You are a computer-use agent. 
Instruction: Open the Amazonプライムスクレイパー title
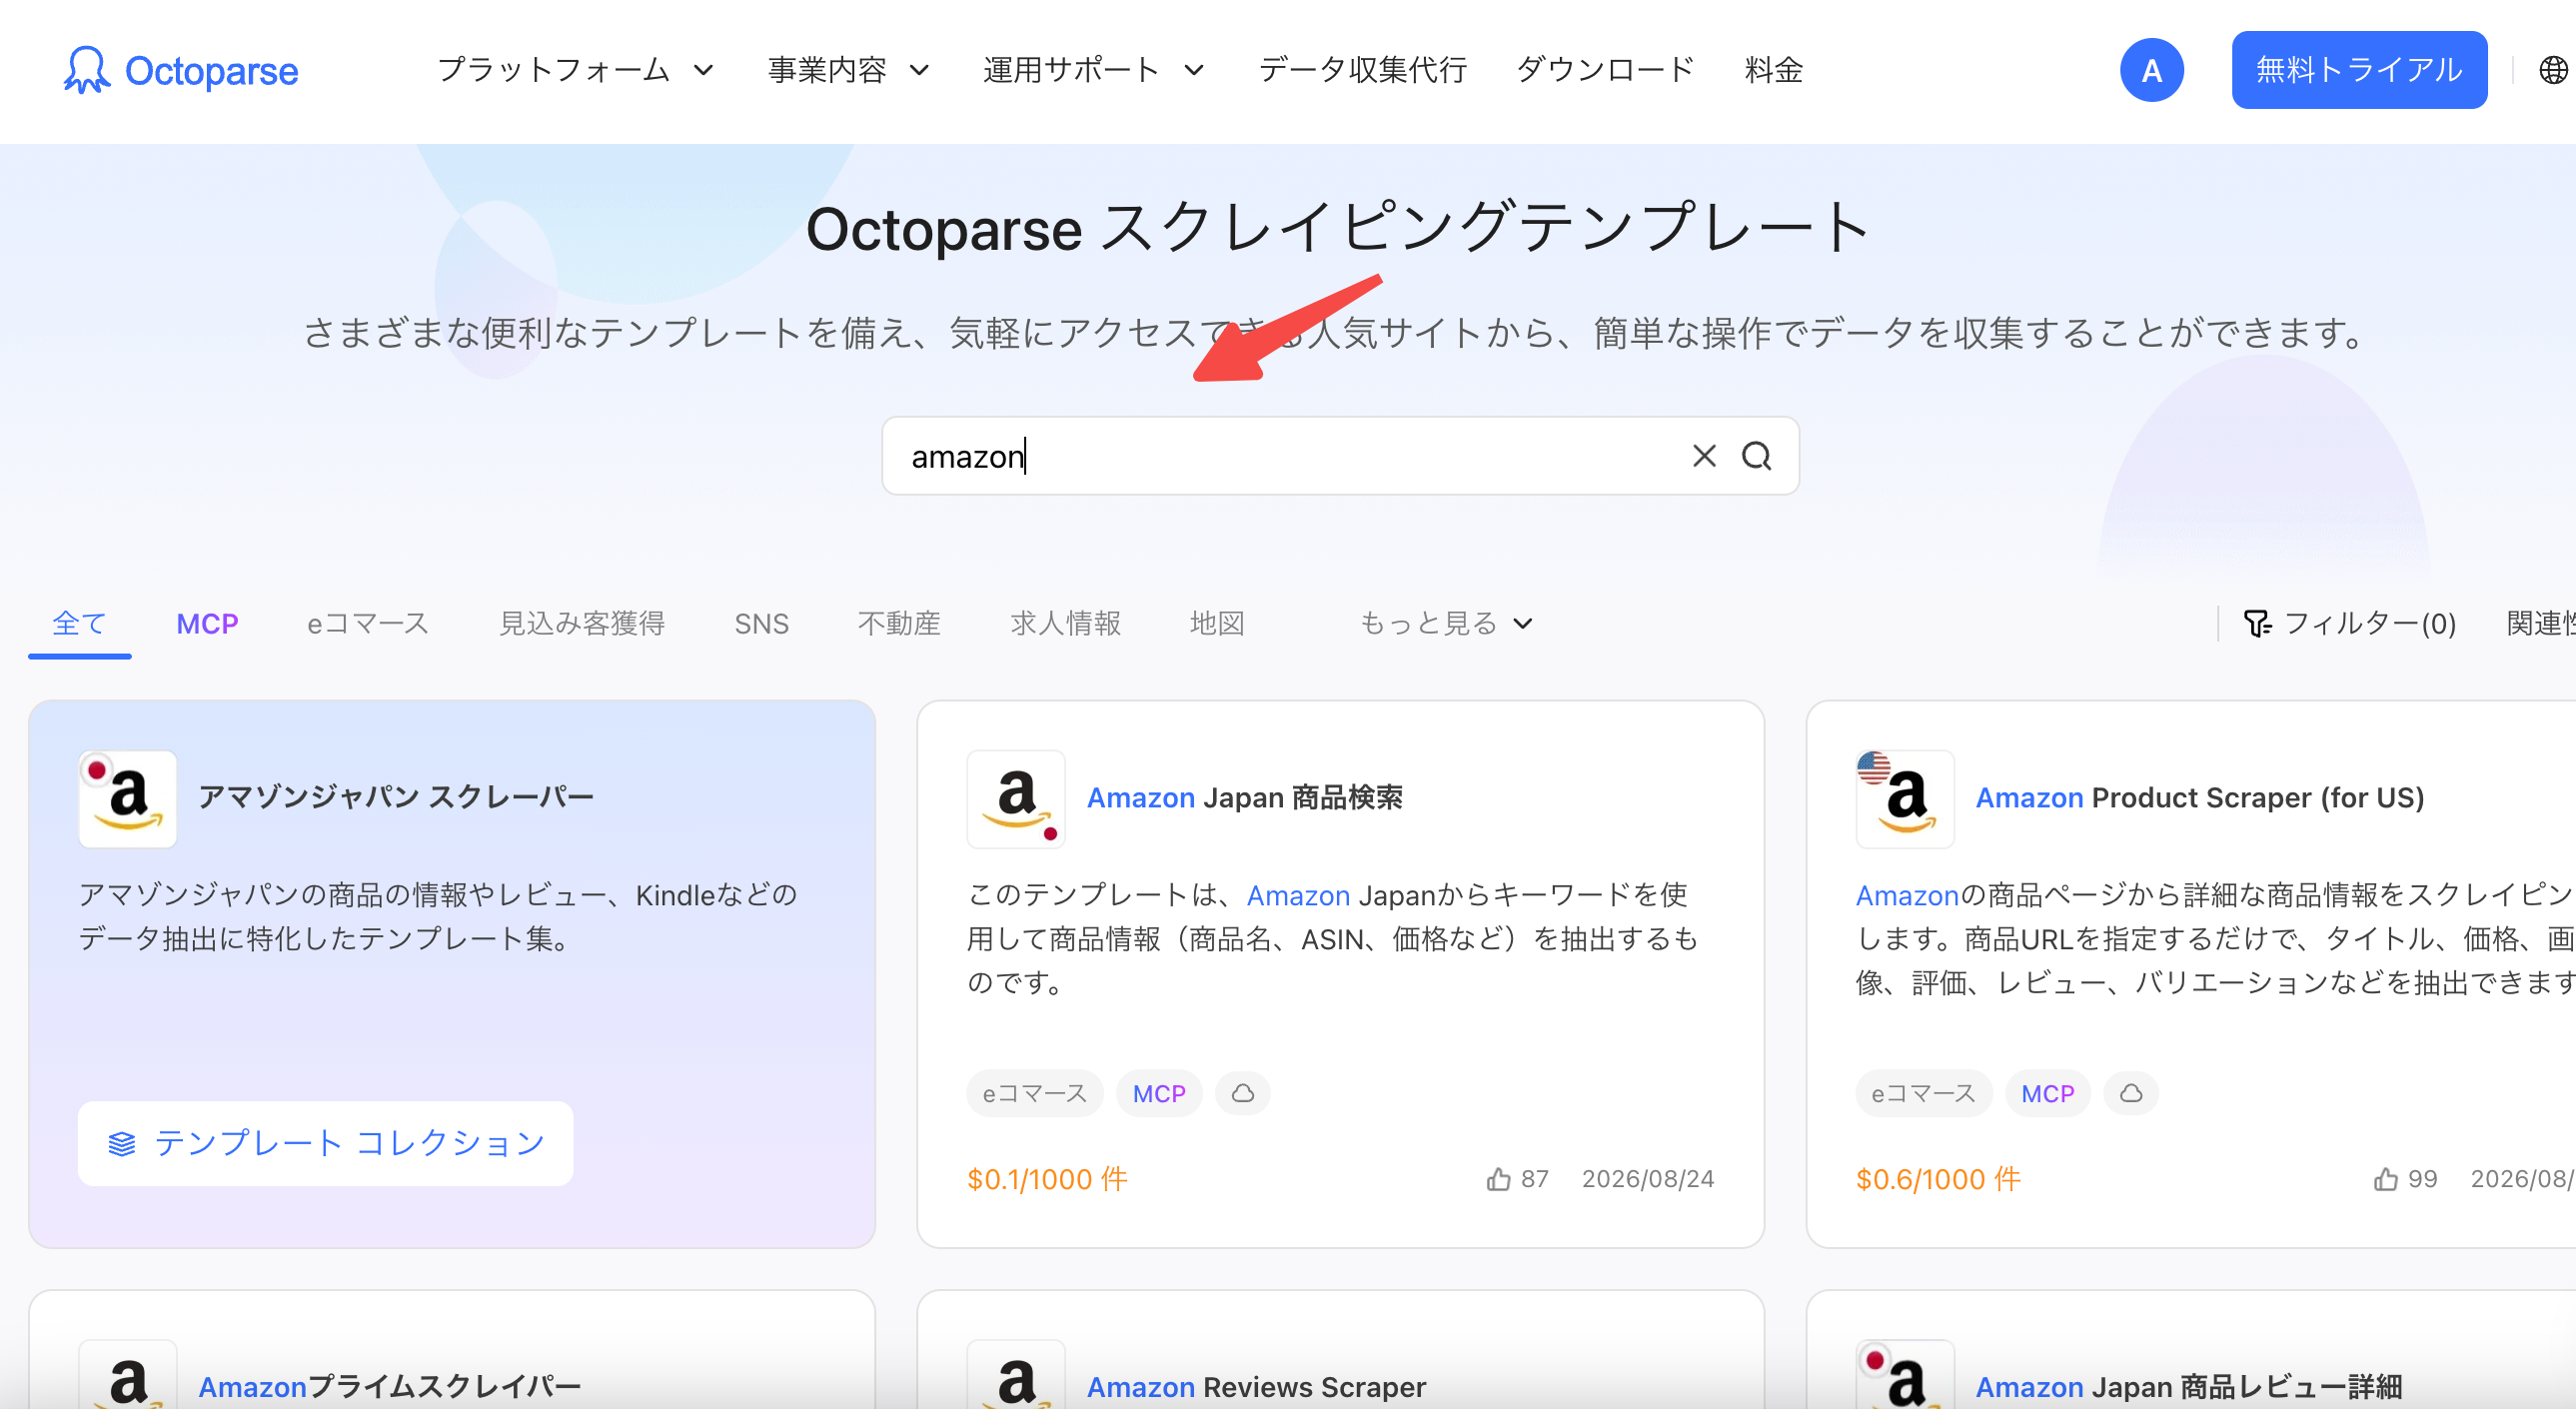pyautogui.click(x=389, y=1386)
